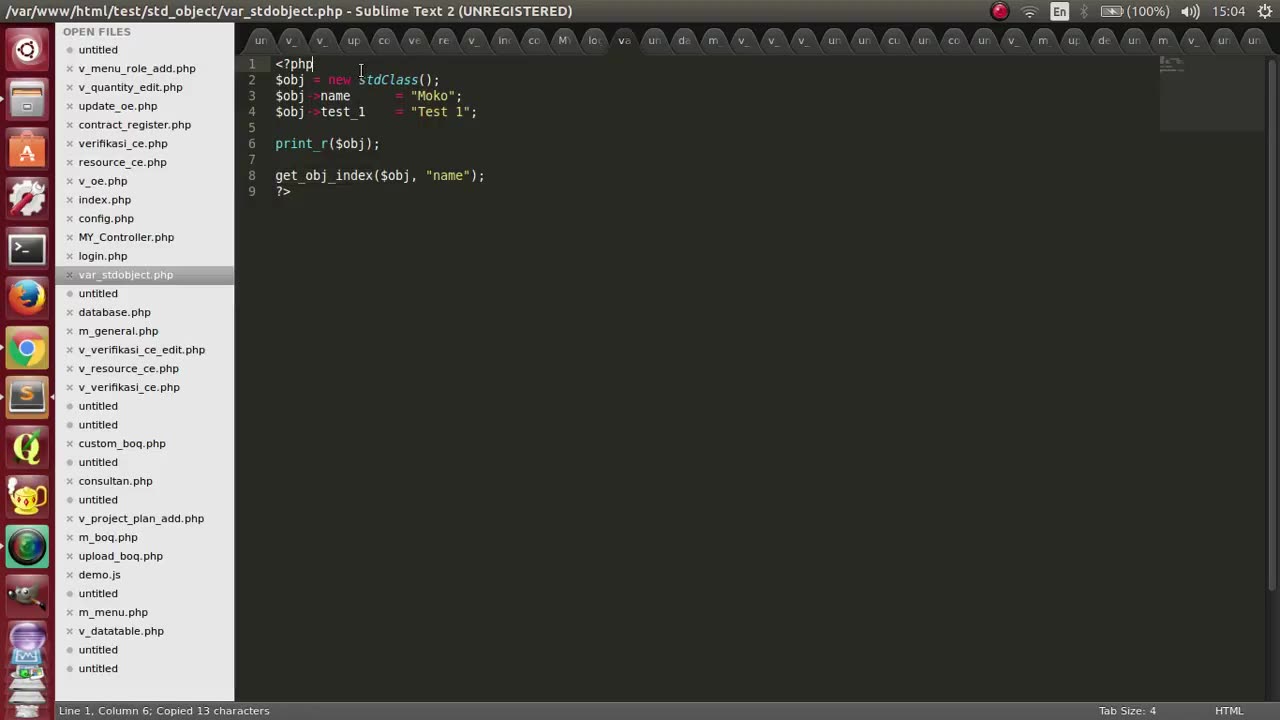Click the editor vertical scrollbar
Viewport: 1280px width, 720px height.
tap(1272, 323)
